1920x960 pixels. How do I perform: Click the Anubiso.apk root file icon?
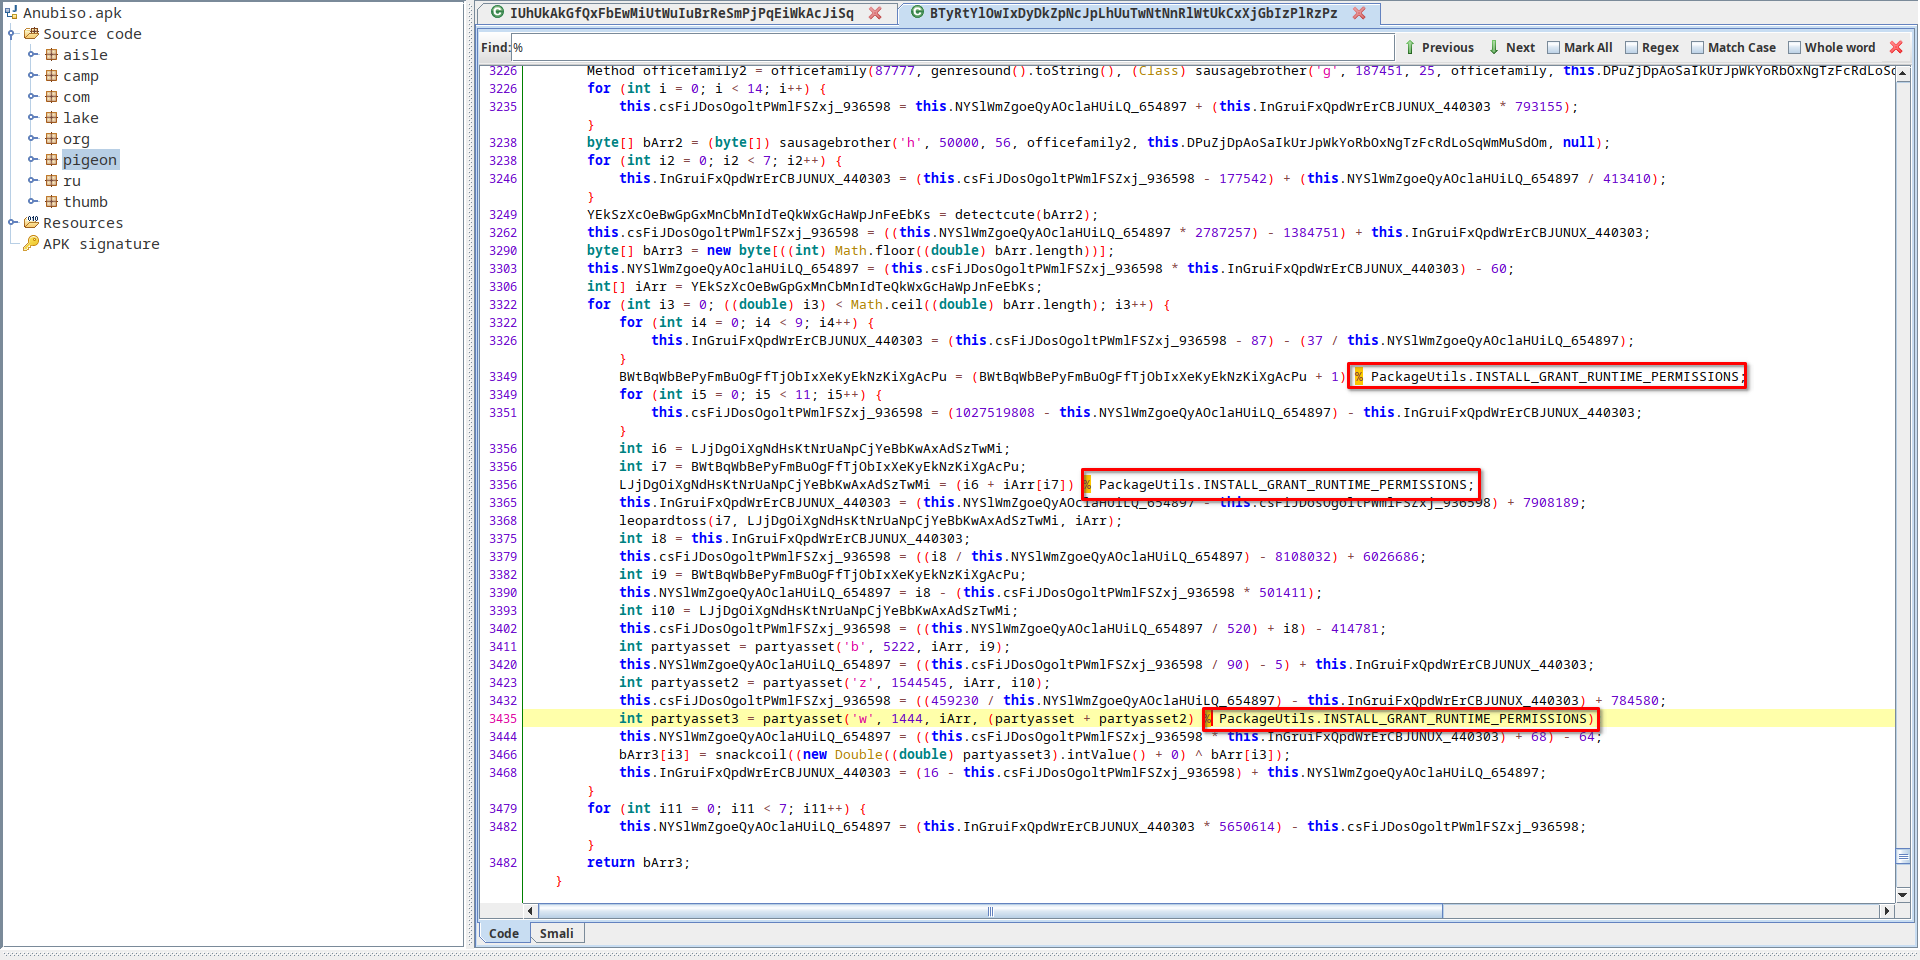pyautogui.click(x=11, y=13)
